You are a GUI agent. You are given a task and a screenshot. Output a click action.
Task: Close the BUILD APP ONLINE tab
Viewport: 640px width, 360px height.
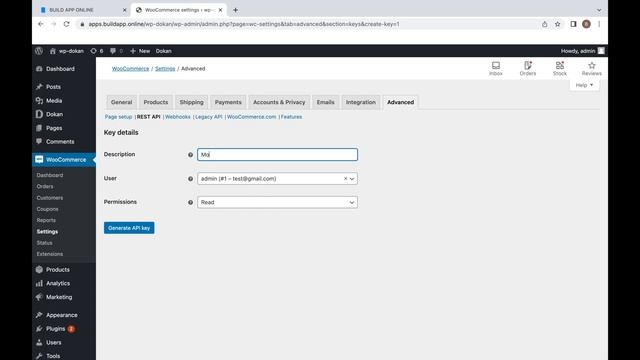(x=124, y=10)
